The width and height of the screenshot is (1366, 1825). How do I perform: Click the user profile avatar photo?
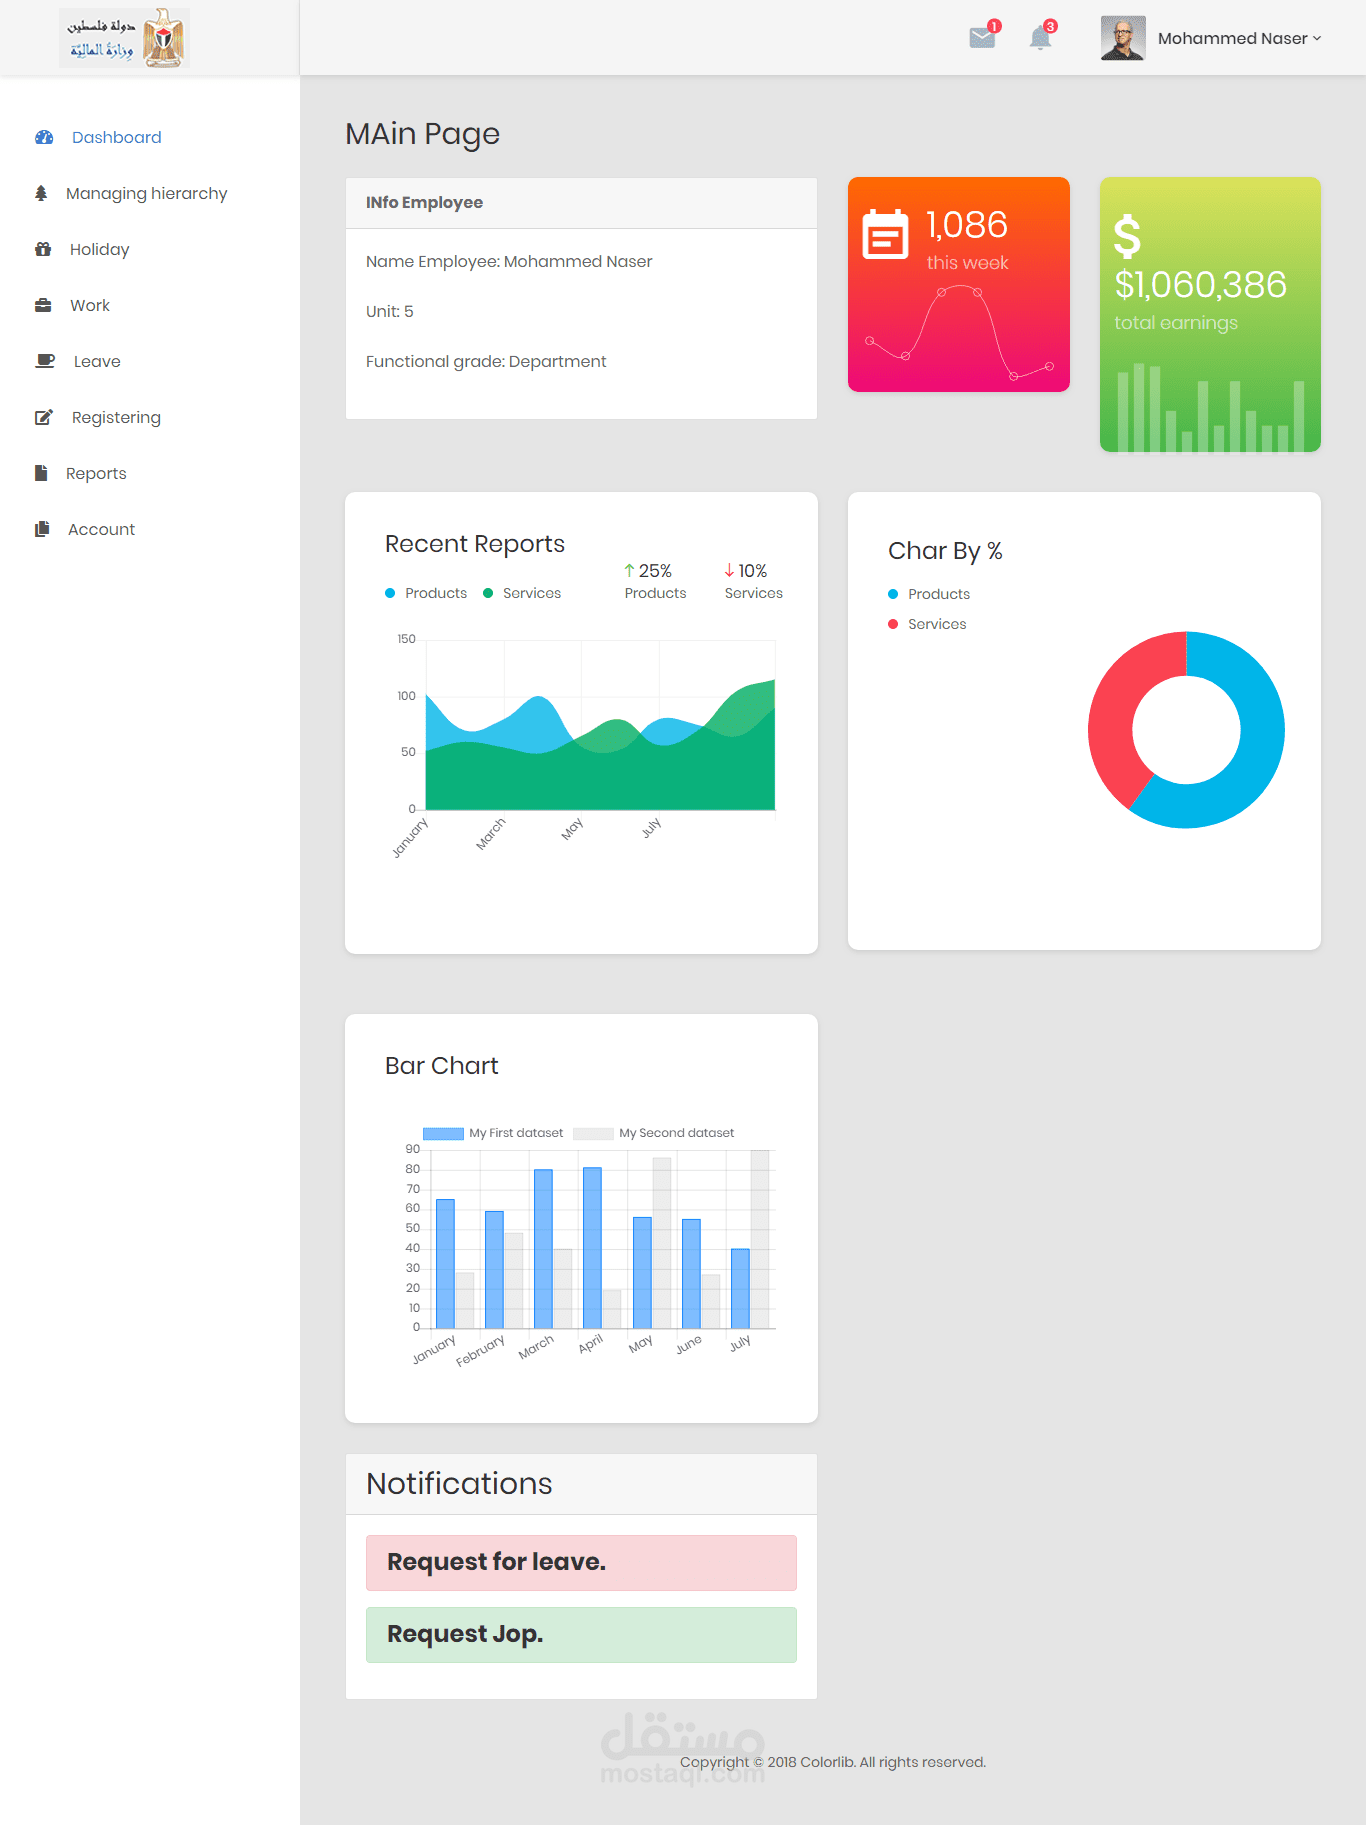coord(1123,38)
